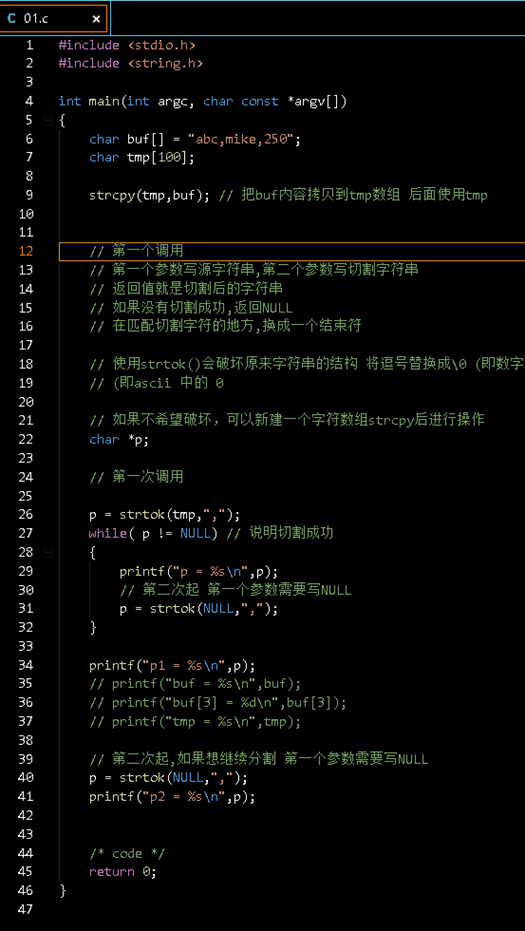Select the 01.c file tab
The image size is (525, 931).
coord(54,18)
